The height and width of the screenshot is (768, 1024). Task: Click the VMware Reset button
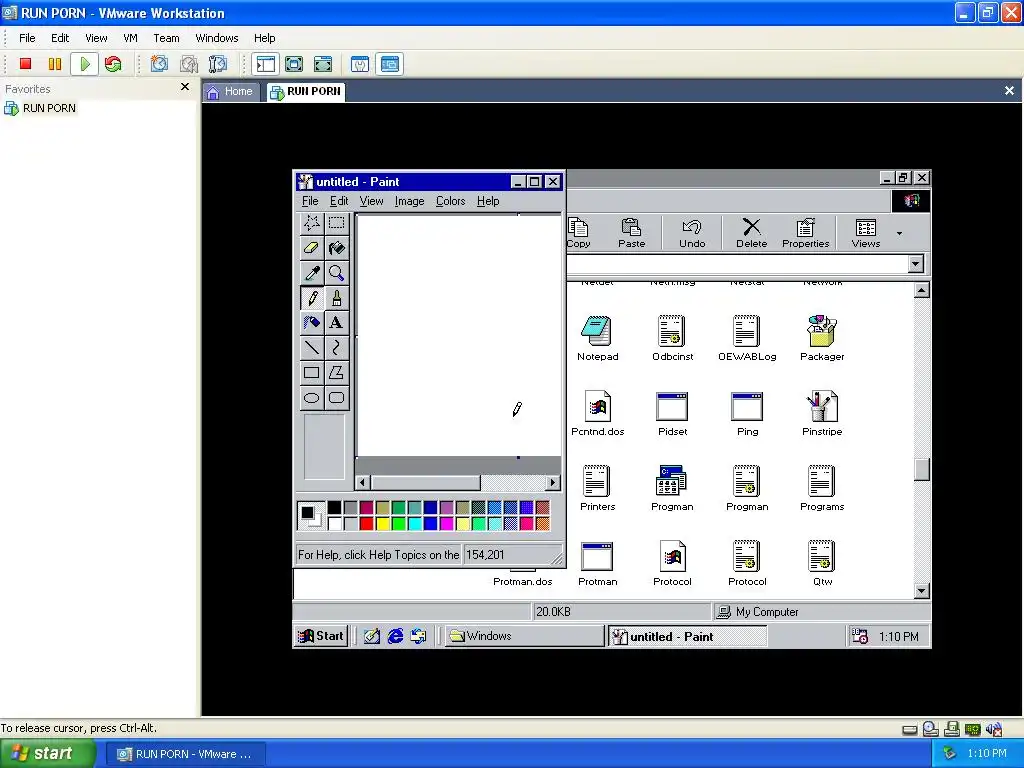point(113,64)
